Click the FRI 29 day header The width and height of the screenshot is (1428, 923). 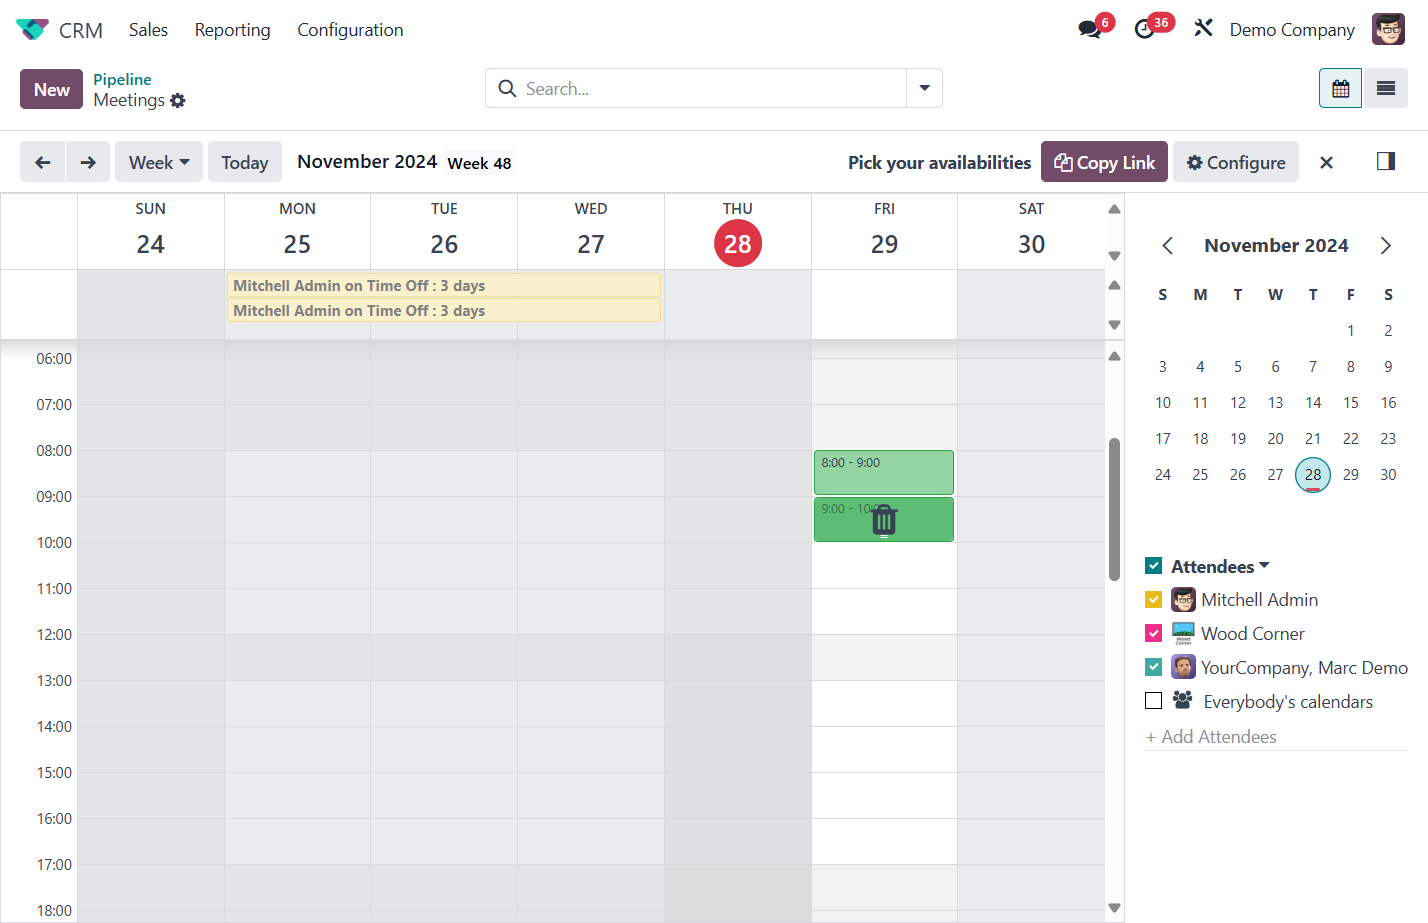coord(884,231)
